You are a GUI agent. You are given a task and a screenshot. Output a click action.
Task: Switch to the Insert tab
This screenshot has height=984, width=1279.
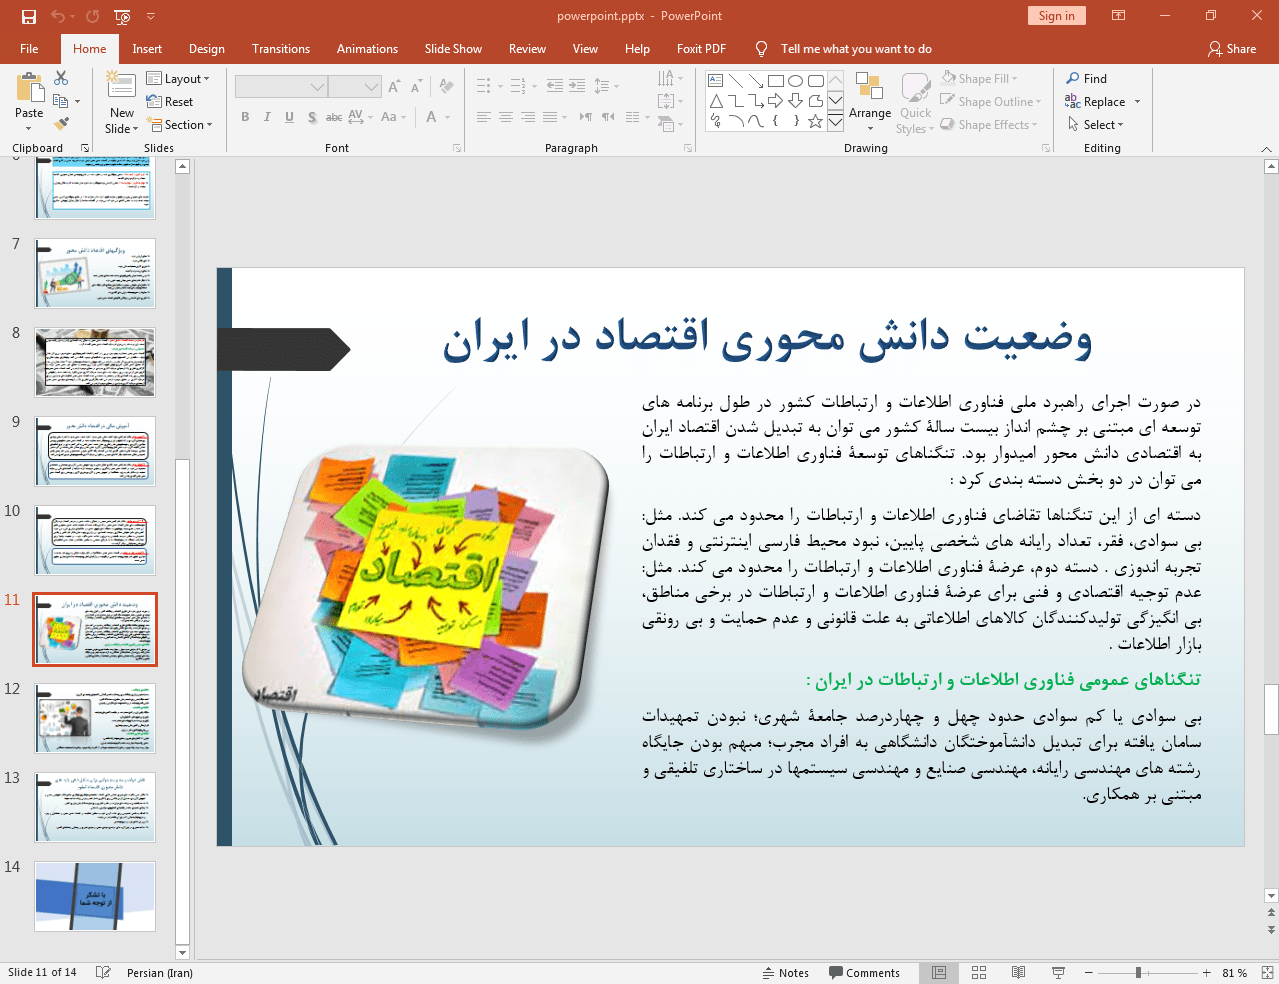coord(147,48)
